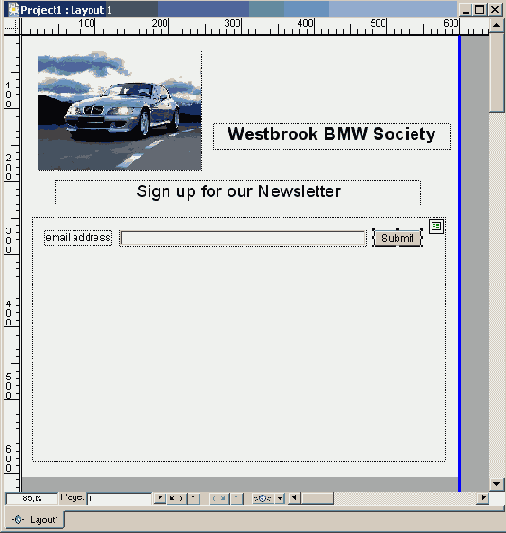
Task: Select the 'Sign up for our Newsletter' text box
Action: tap(238, 192)
